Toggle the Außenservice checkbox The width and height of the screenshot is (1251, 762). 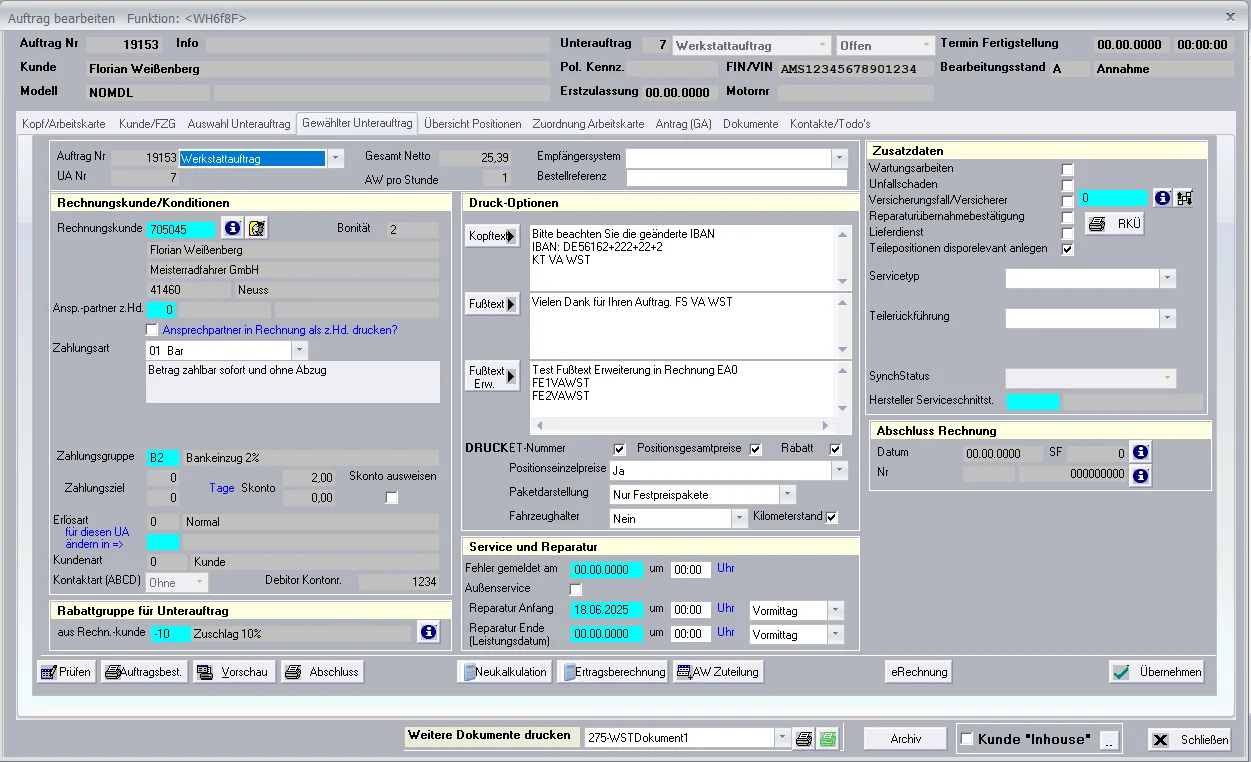575,589
